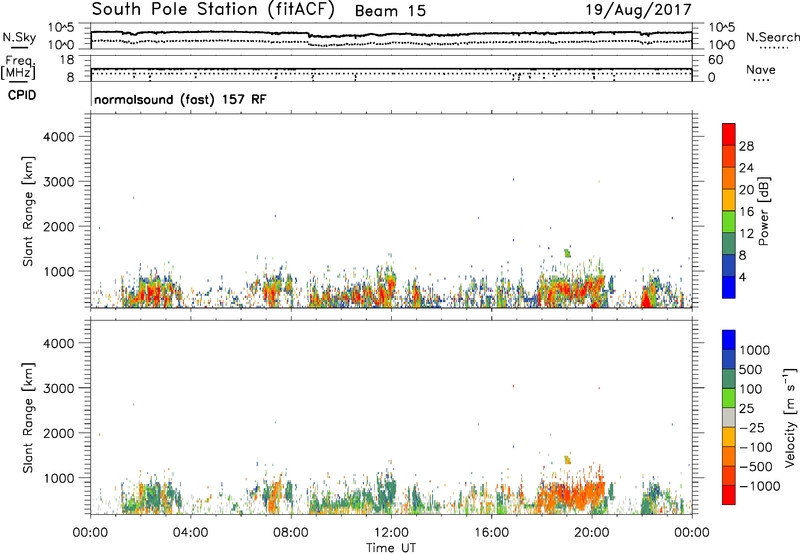Click the '4' power colorbar tick value
Image resolution: width=800 pixels, height=554 pixels.
(x=743, y=277)
